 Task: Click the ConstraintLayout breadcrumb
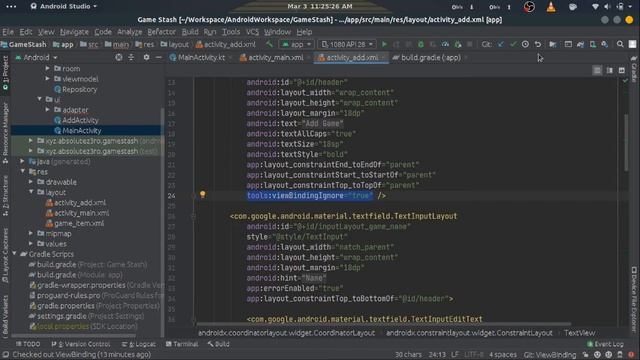469,333
